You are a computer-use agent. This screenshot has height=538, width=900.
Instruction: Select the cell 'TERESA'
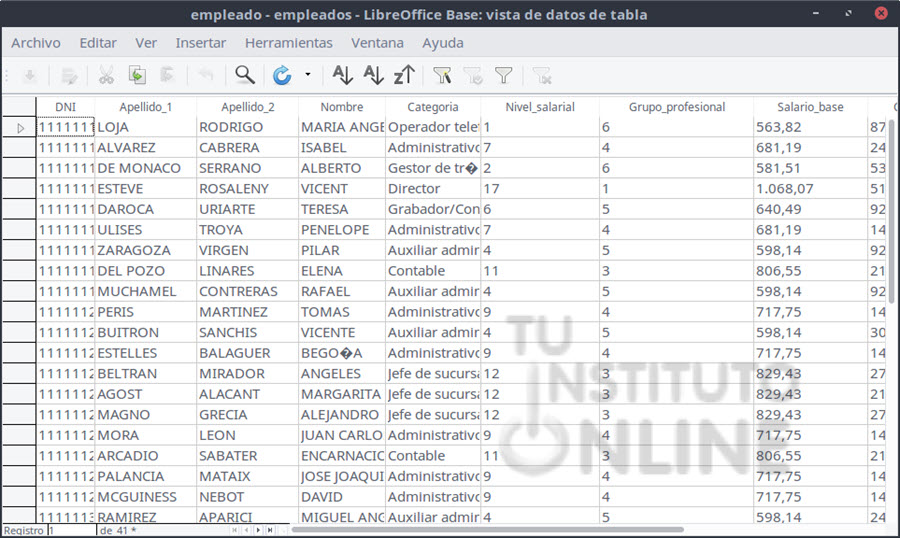pos(342,210)
